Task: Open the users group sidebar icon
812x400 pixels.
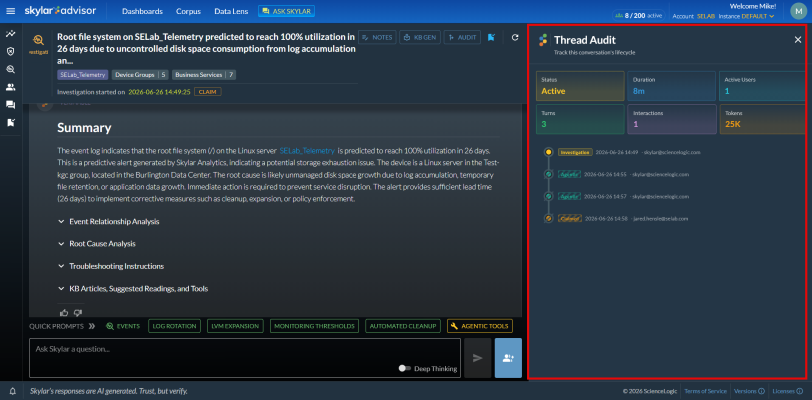Action: [x=10, y=87]
